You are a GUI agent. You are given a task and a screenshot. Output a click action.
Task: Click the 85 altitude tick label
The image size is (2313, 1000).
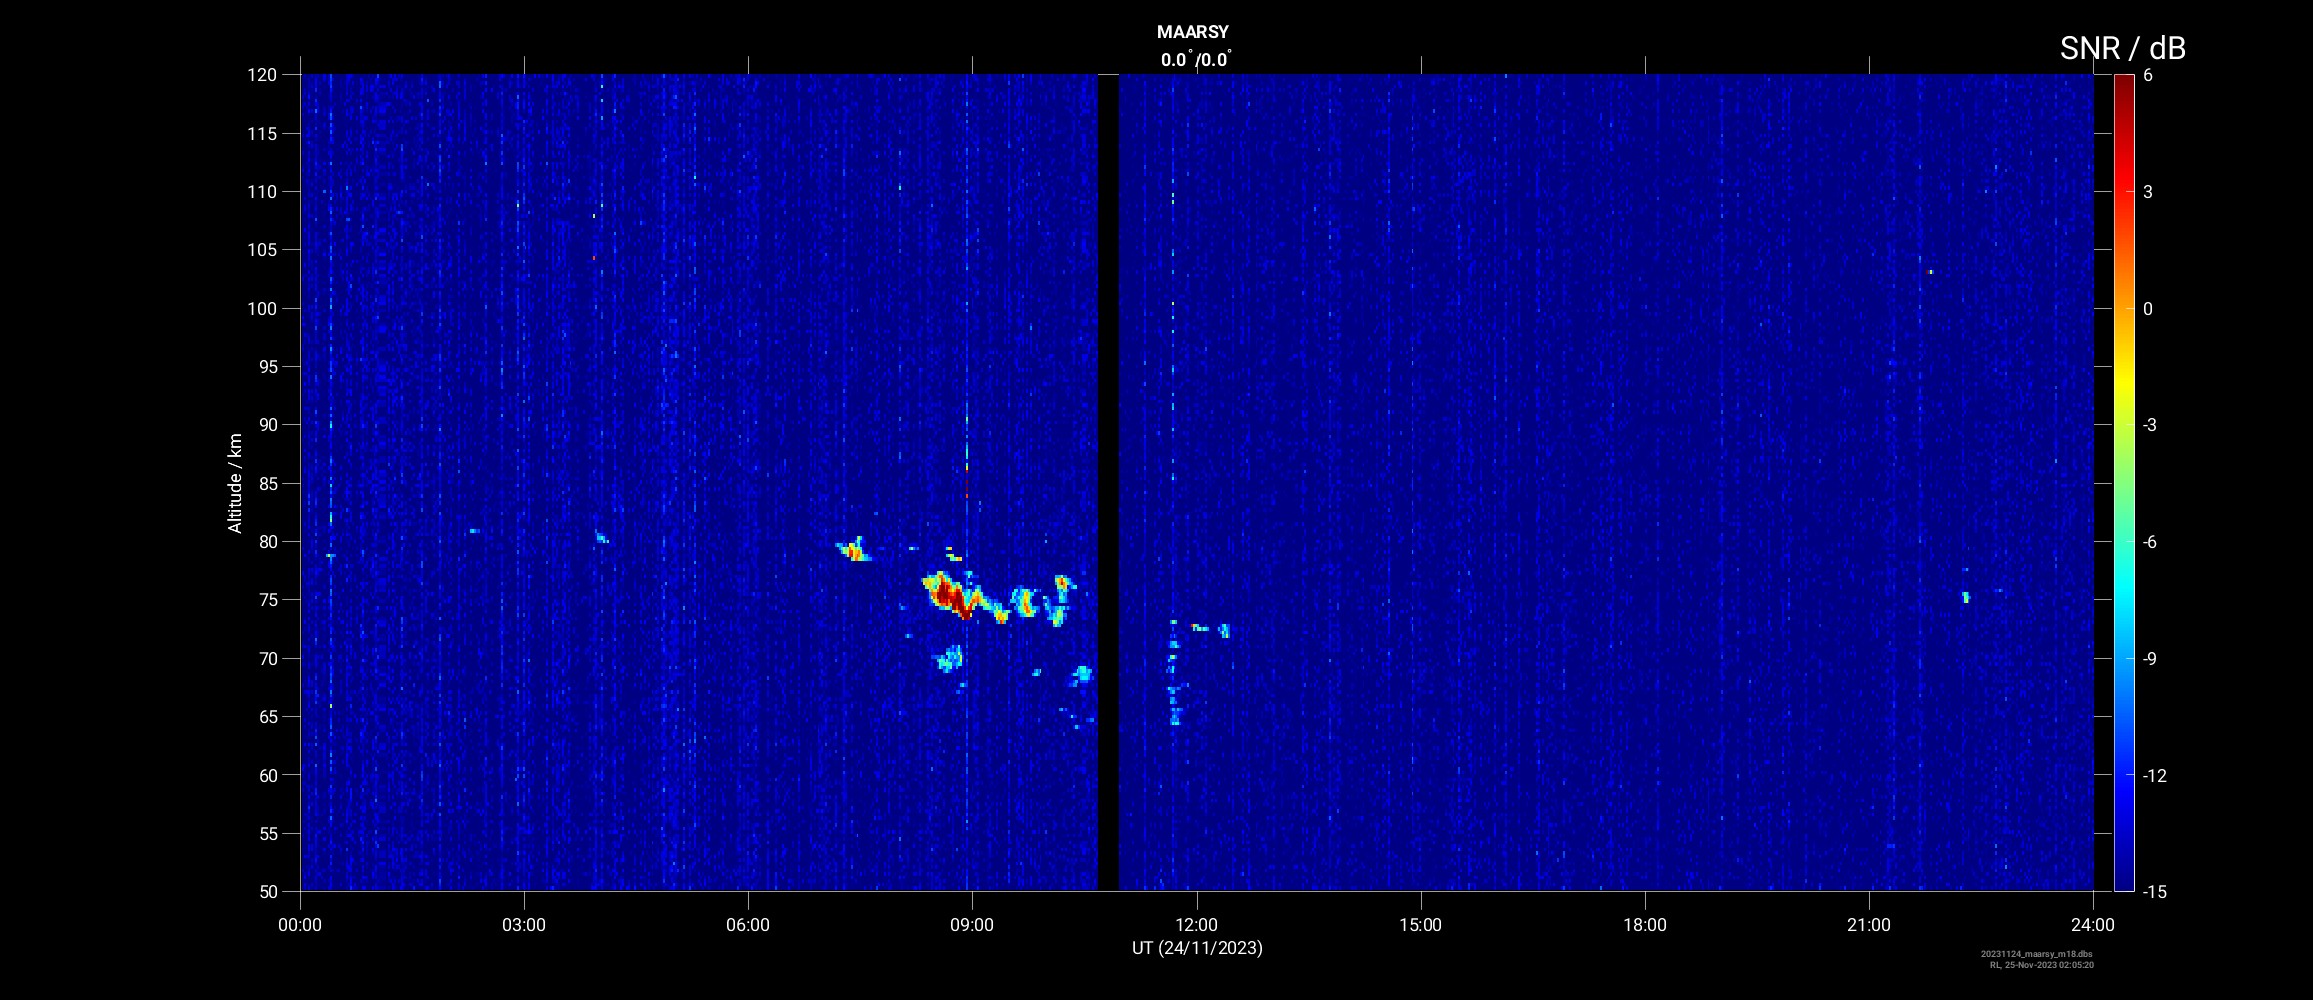[x=267, y=483]
